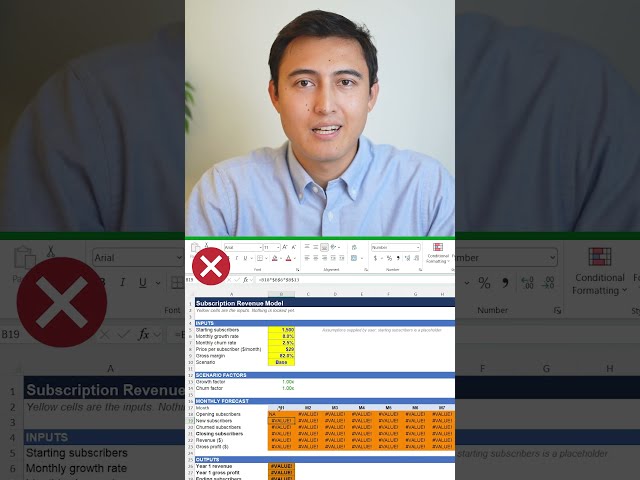Click Merge & Center icon in center ribbon
640x480 pixels.
pos(354,258)
